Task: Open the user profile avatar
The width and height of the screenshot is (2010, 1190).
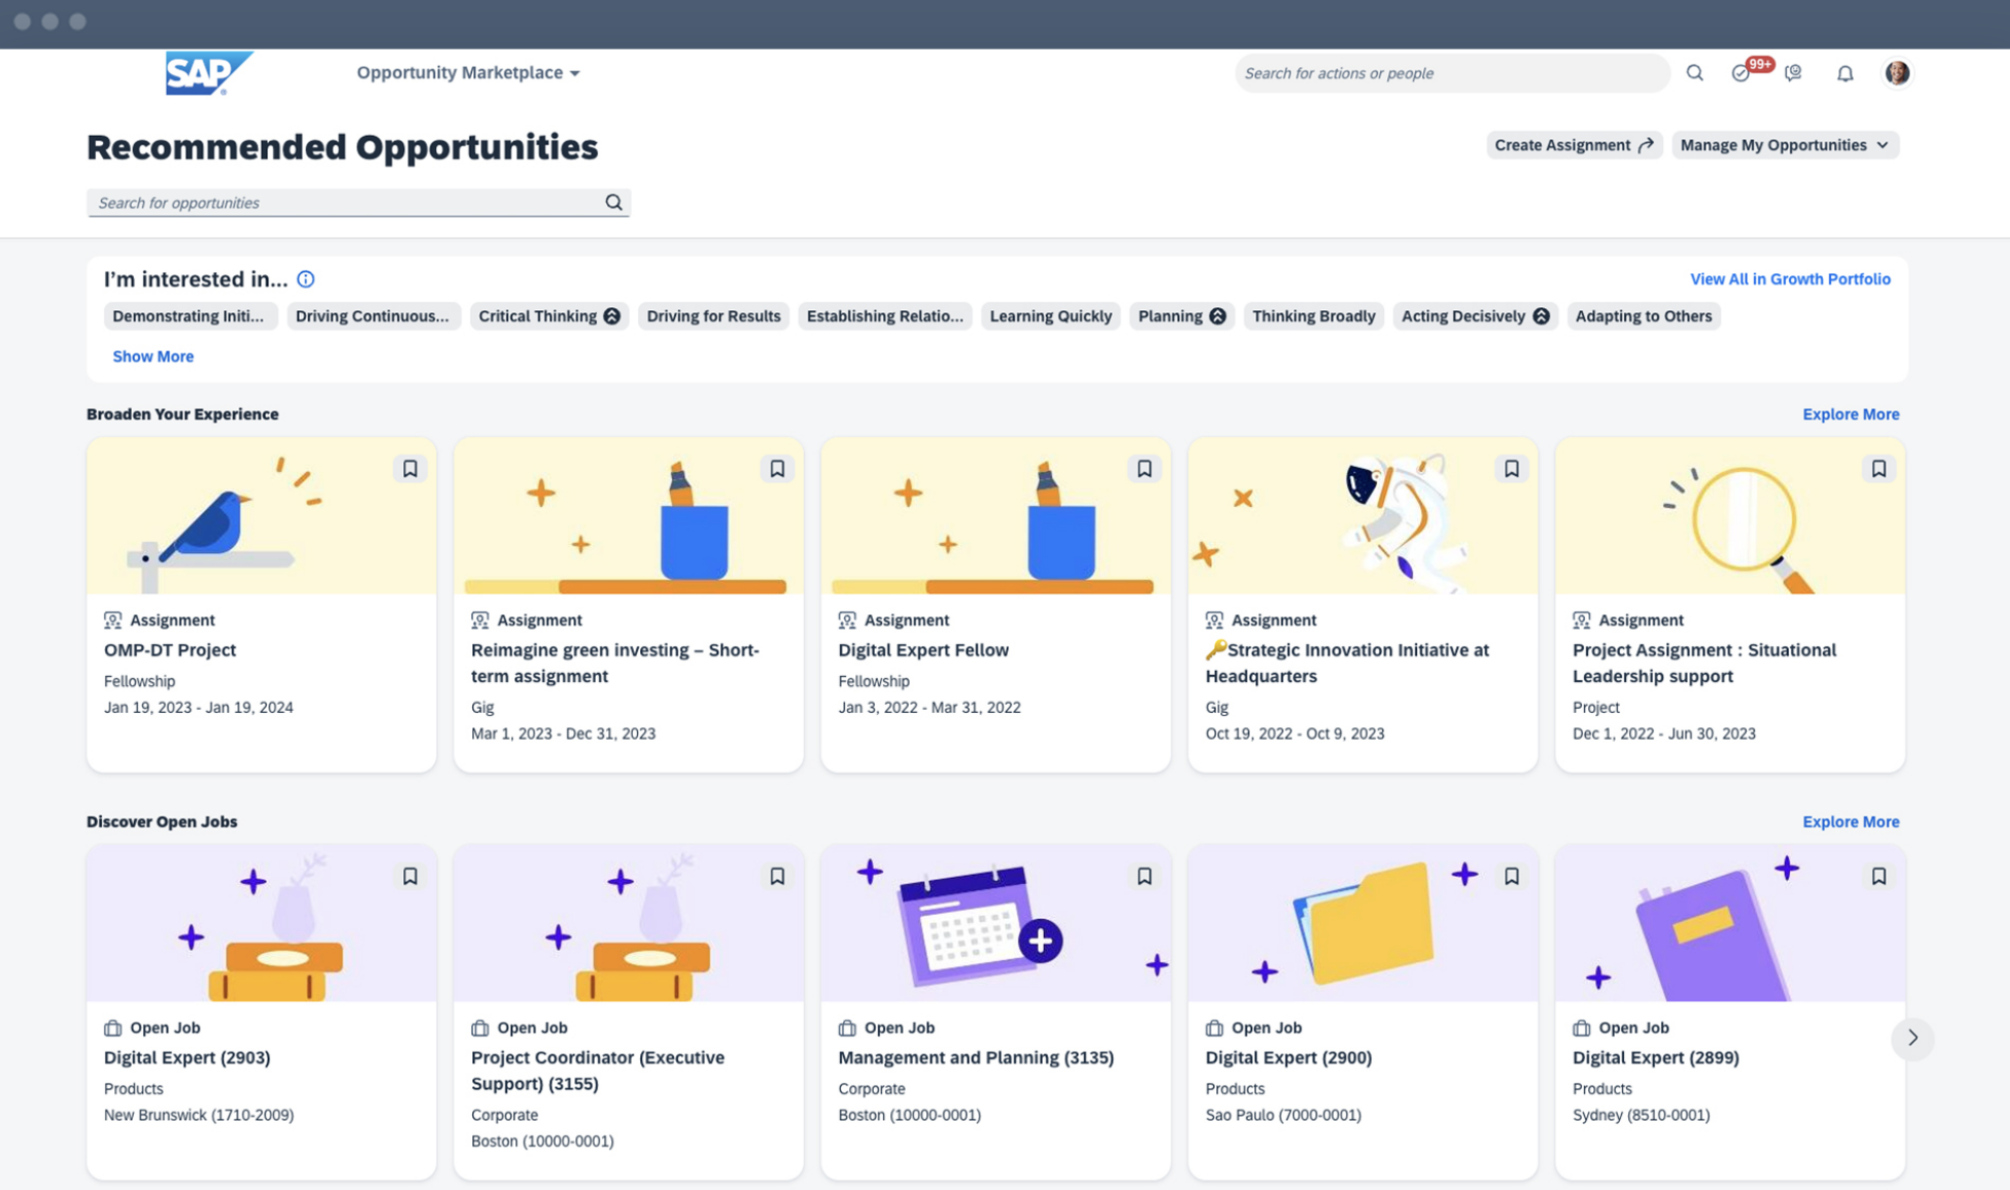Action: click(x=1897, y=73)
